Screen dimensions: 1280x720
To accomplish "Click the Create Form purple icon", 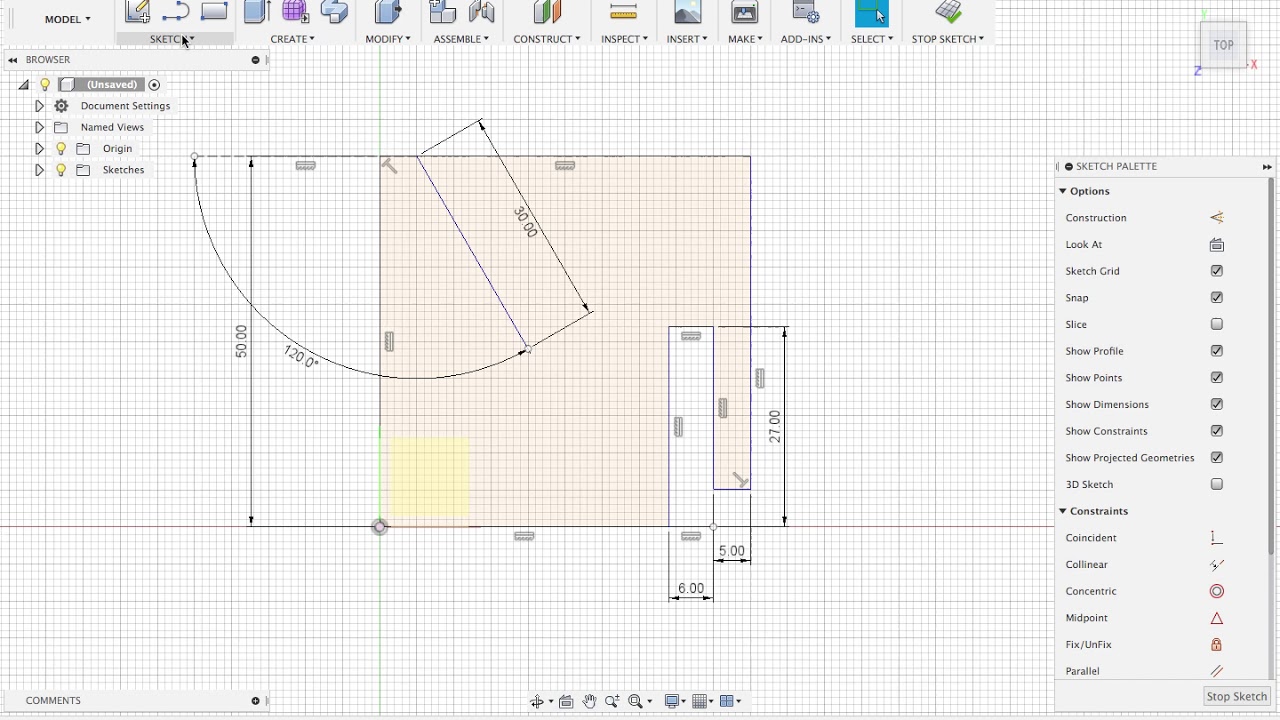I will tap(295, 12).
